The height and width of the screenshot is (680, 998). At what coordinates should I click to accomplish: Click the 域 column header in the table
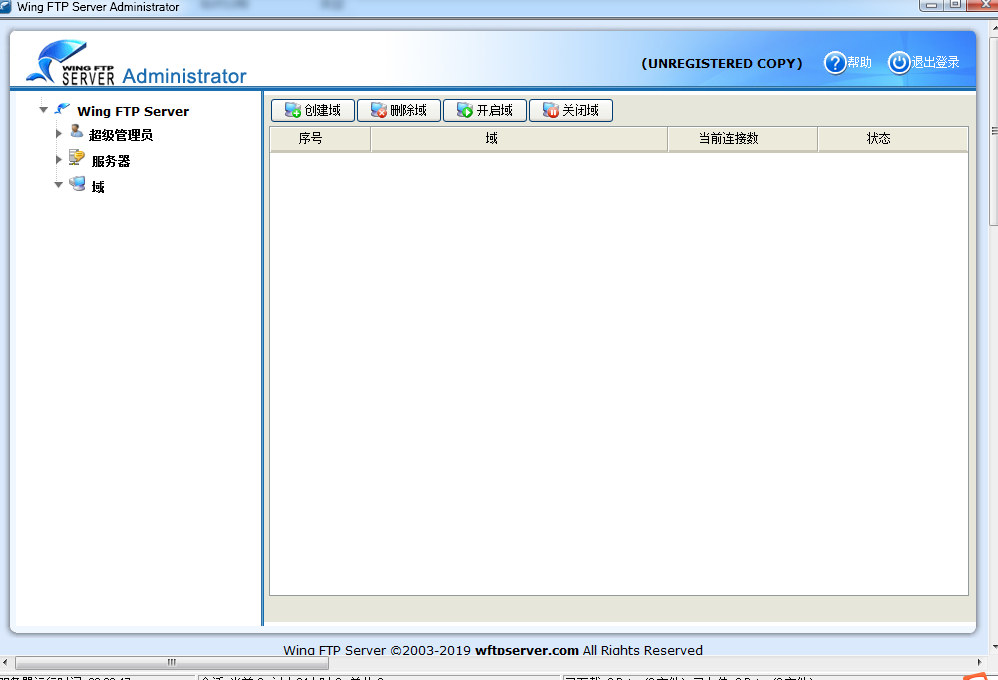click(519, 139)
